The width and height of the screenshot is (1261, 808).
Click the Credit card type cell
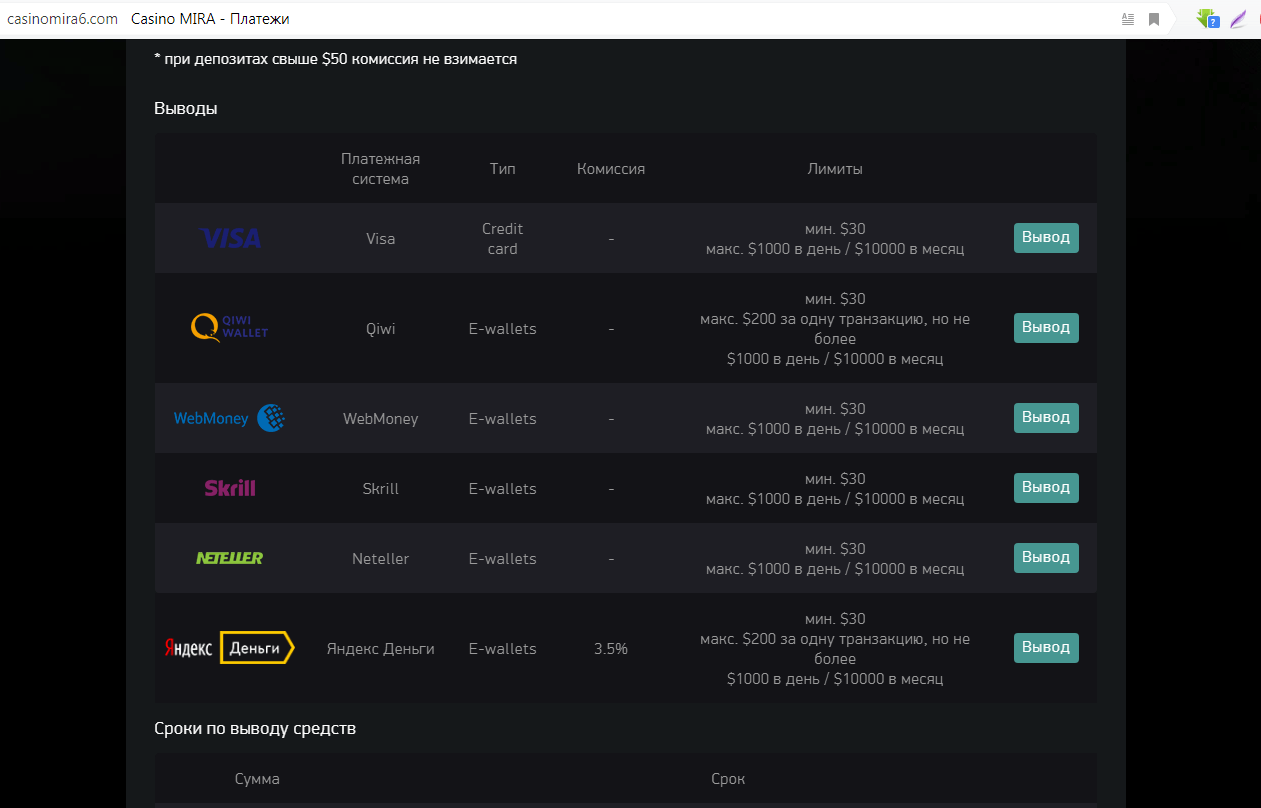(503, 239)
